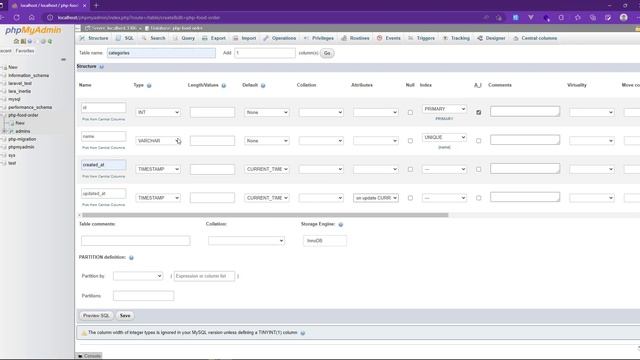Viewport: 640px width, 360px height.
Task: Open the VARCHAR type dropdown for name
Action: tap(158, 141)
